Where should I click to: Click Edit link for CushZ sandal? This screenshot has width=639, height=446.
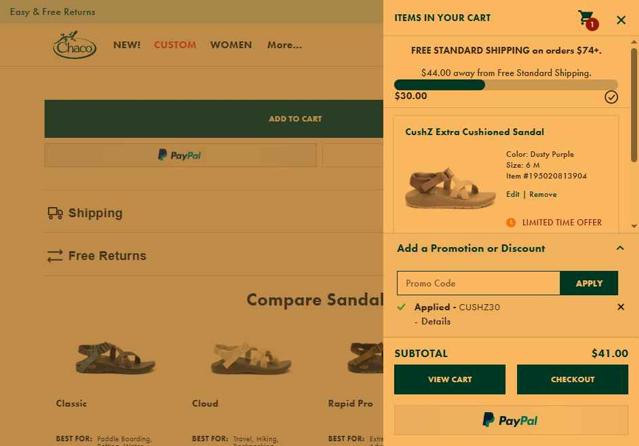click(x=512, y=194)
